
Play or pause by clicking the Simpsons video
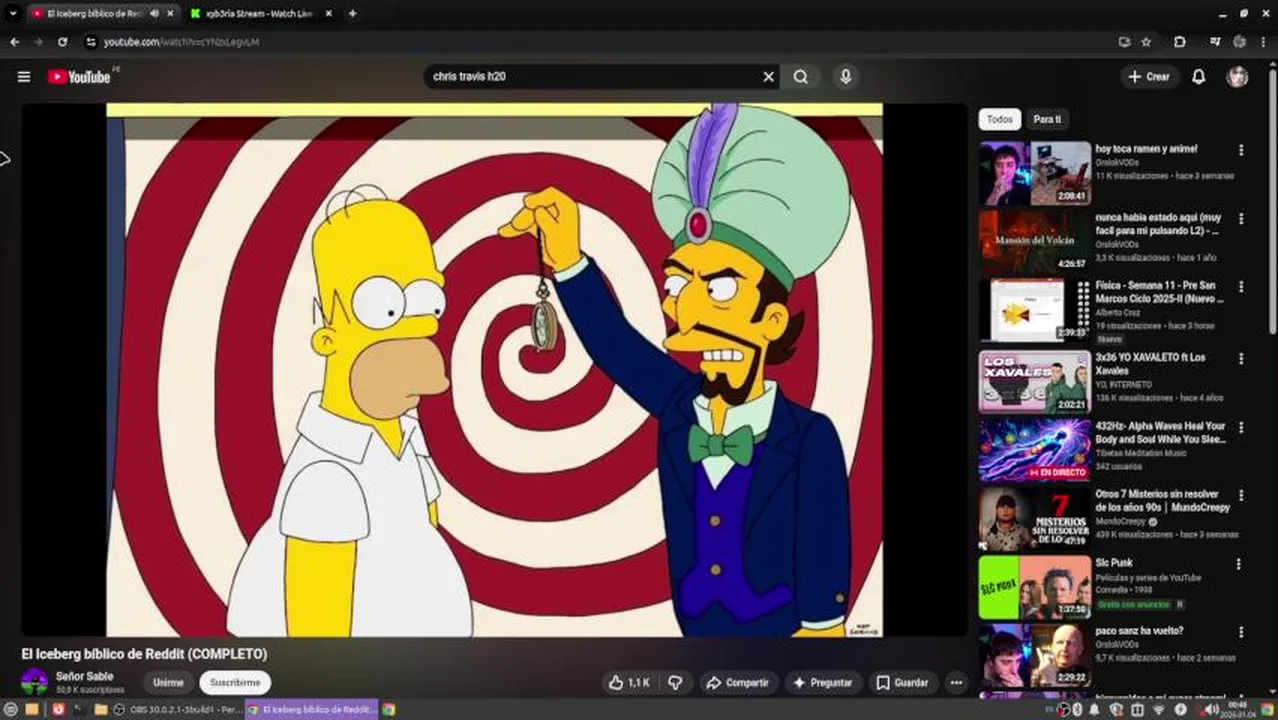coord(494,370)
